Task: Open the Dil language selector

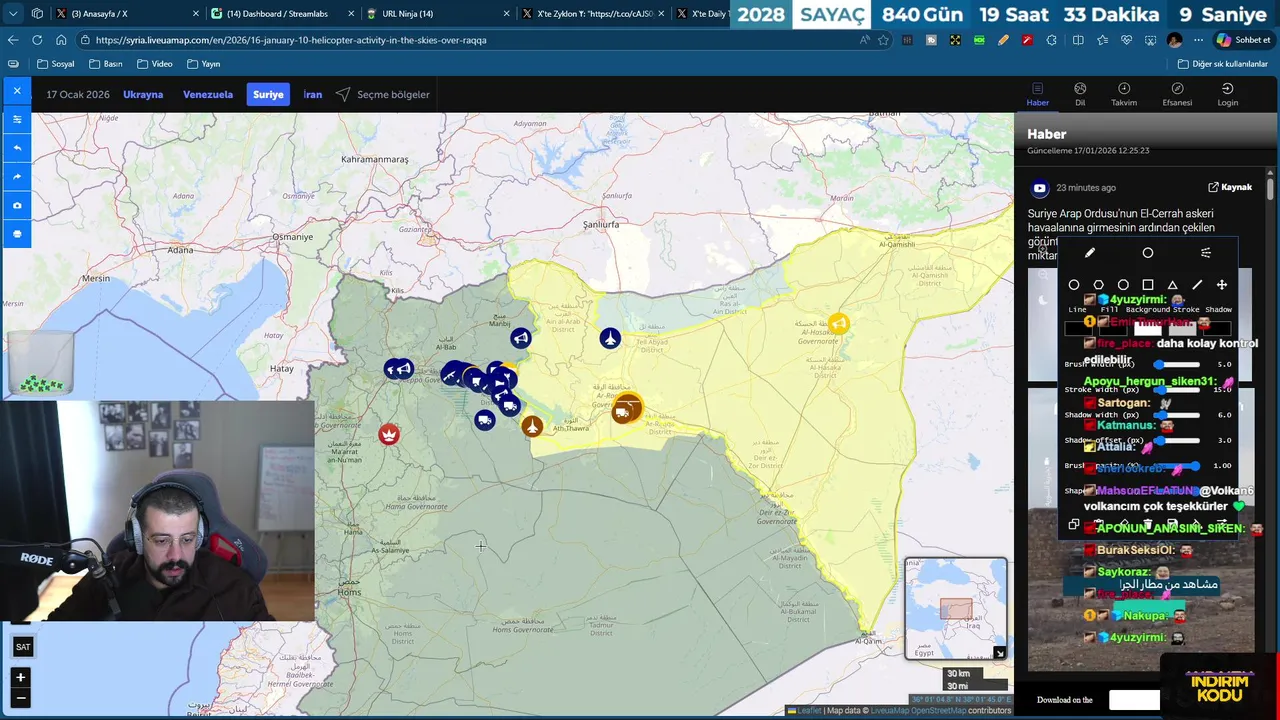Action: (x=1080, y=94)
